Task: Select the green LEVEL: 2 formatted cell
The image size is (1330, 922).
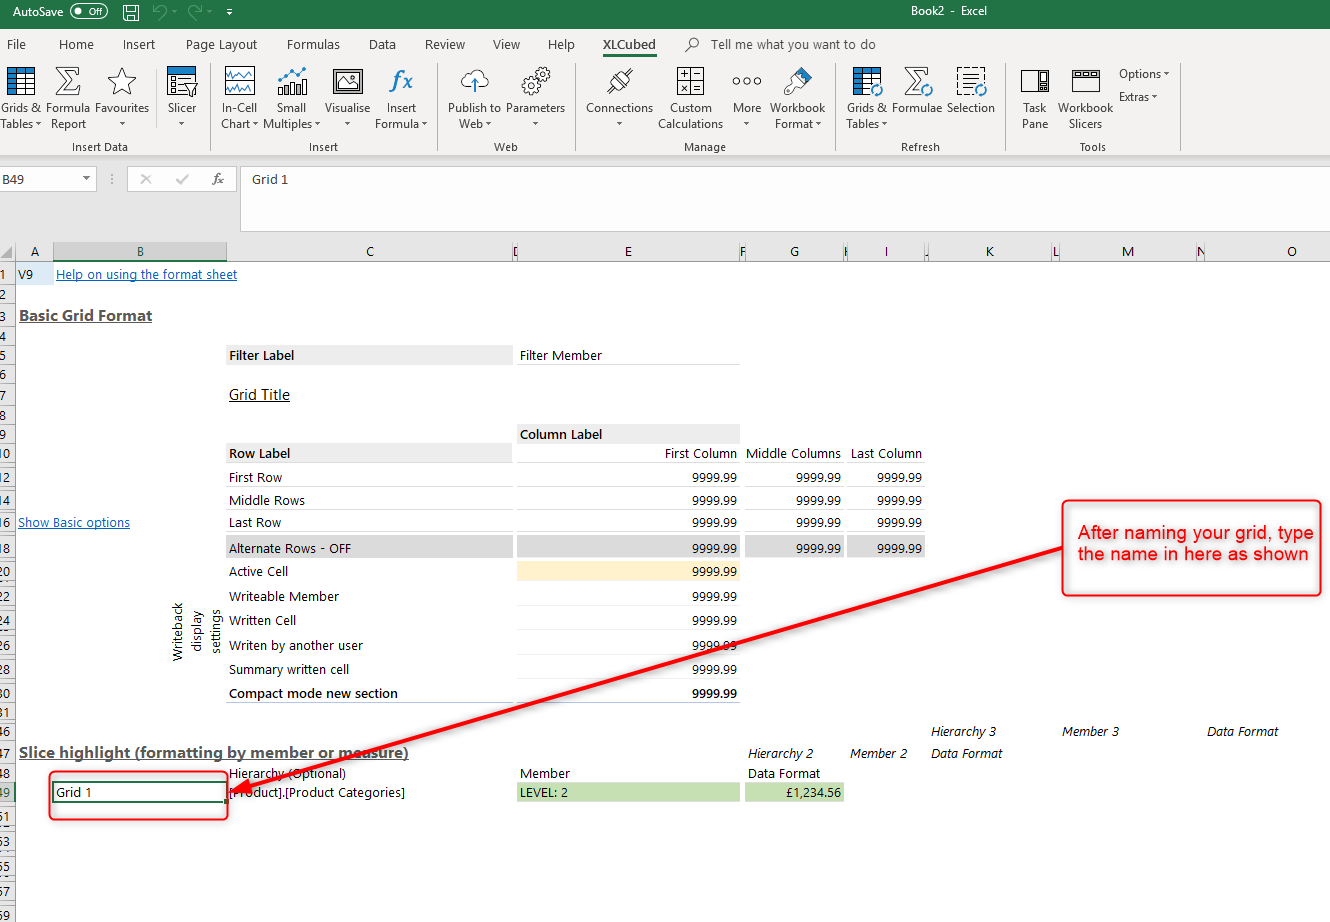Action: [627, 793]
